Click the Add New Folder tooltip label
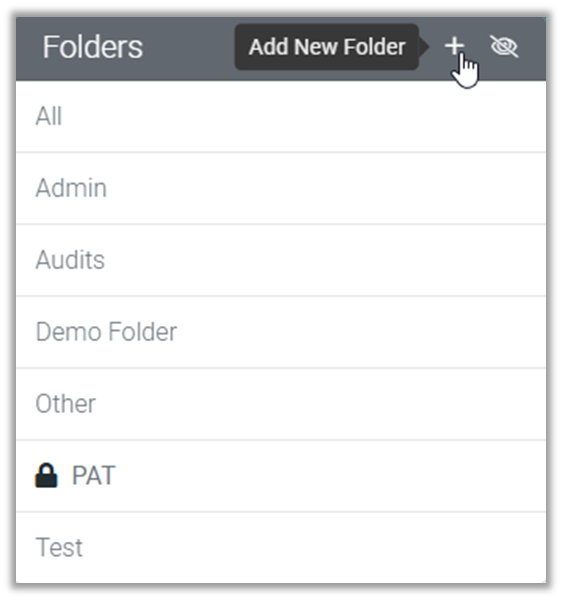 coord(327,47)
